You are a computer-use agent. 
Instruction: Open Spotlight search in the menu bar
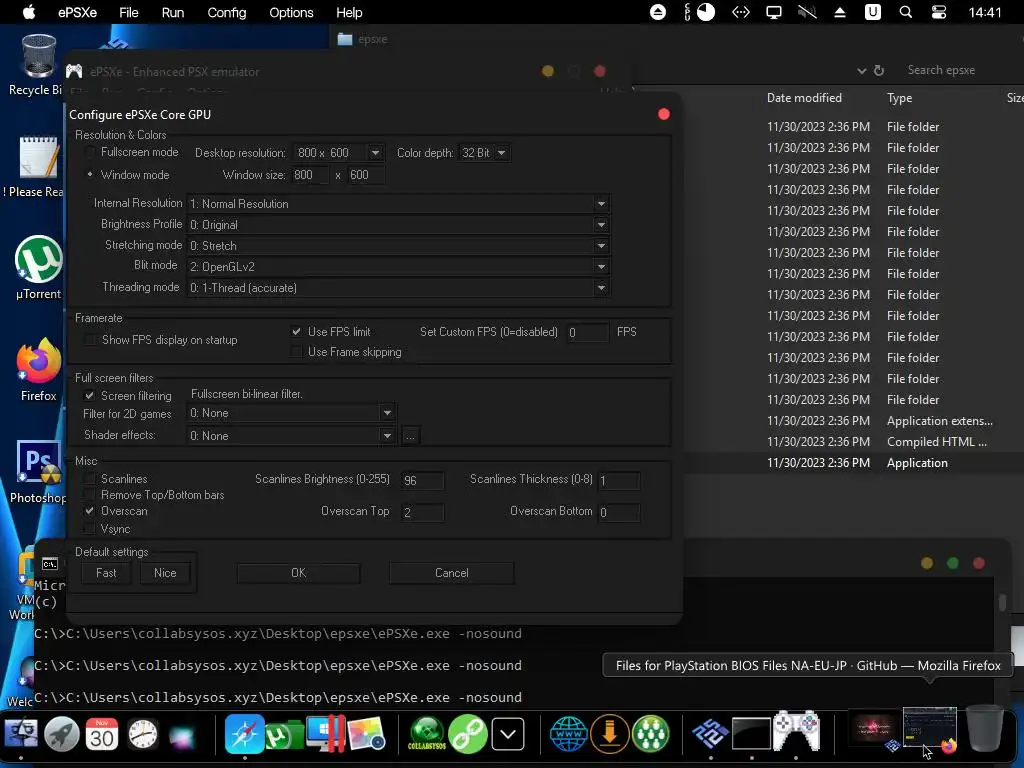point(906,12)
